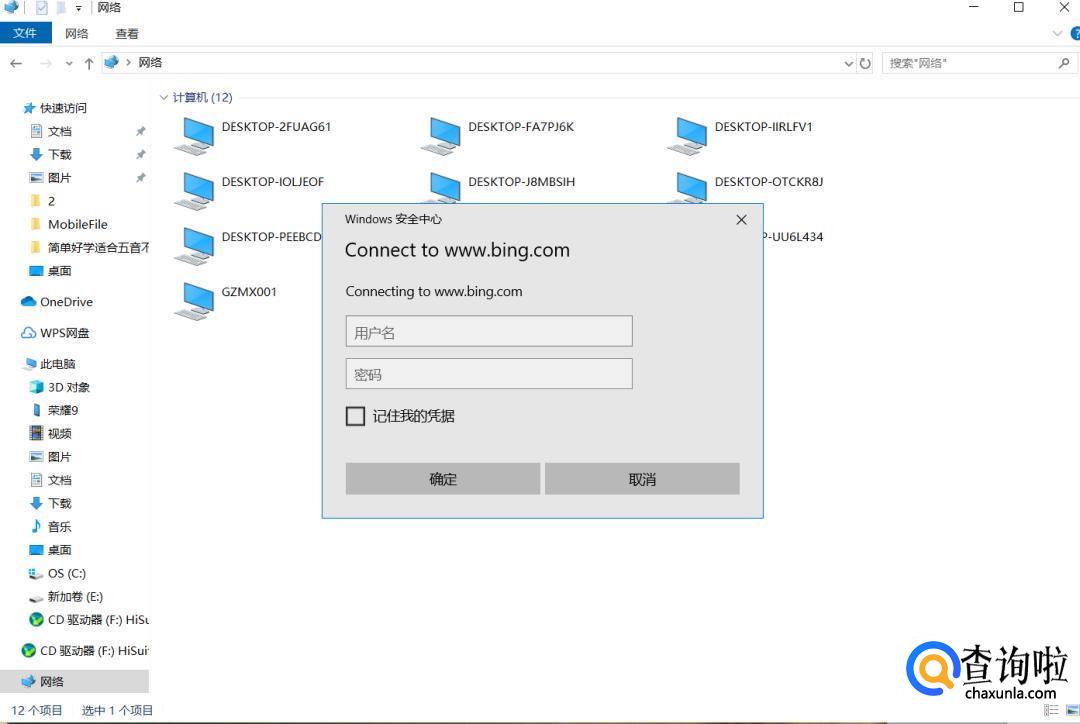The image size is (1080, 724).
Task: Collapse the 计算机 (12) group
Action: click(164, 98)
